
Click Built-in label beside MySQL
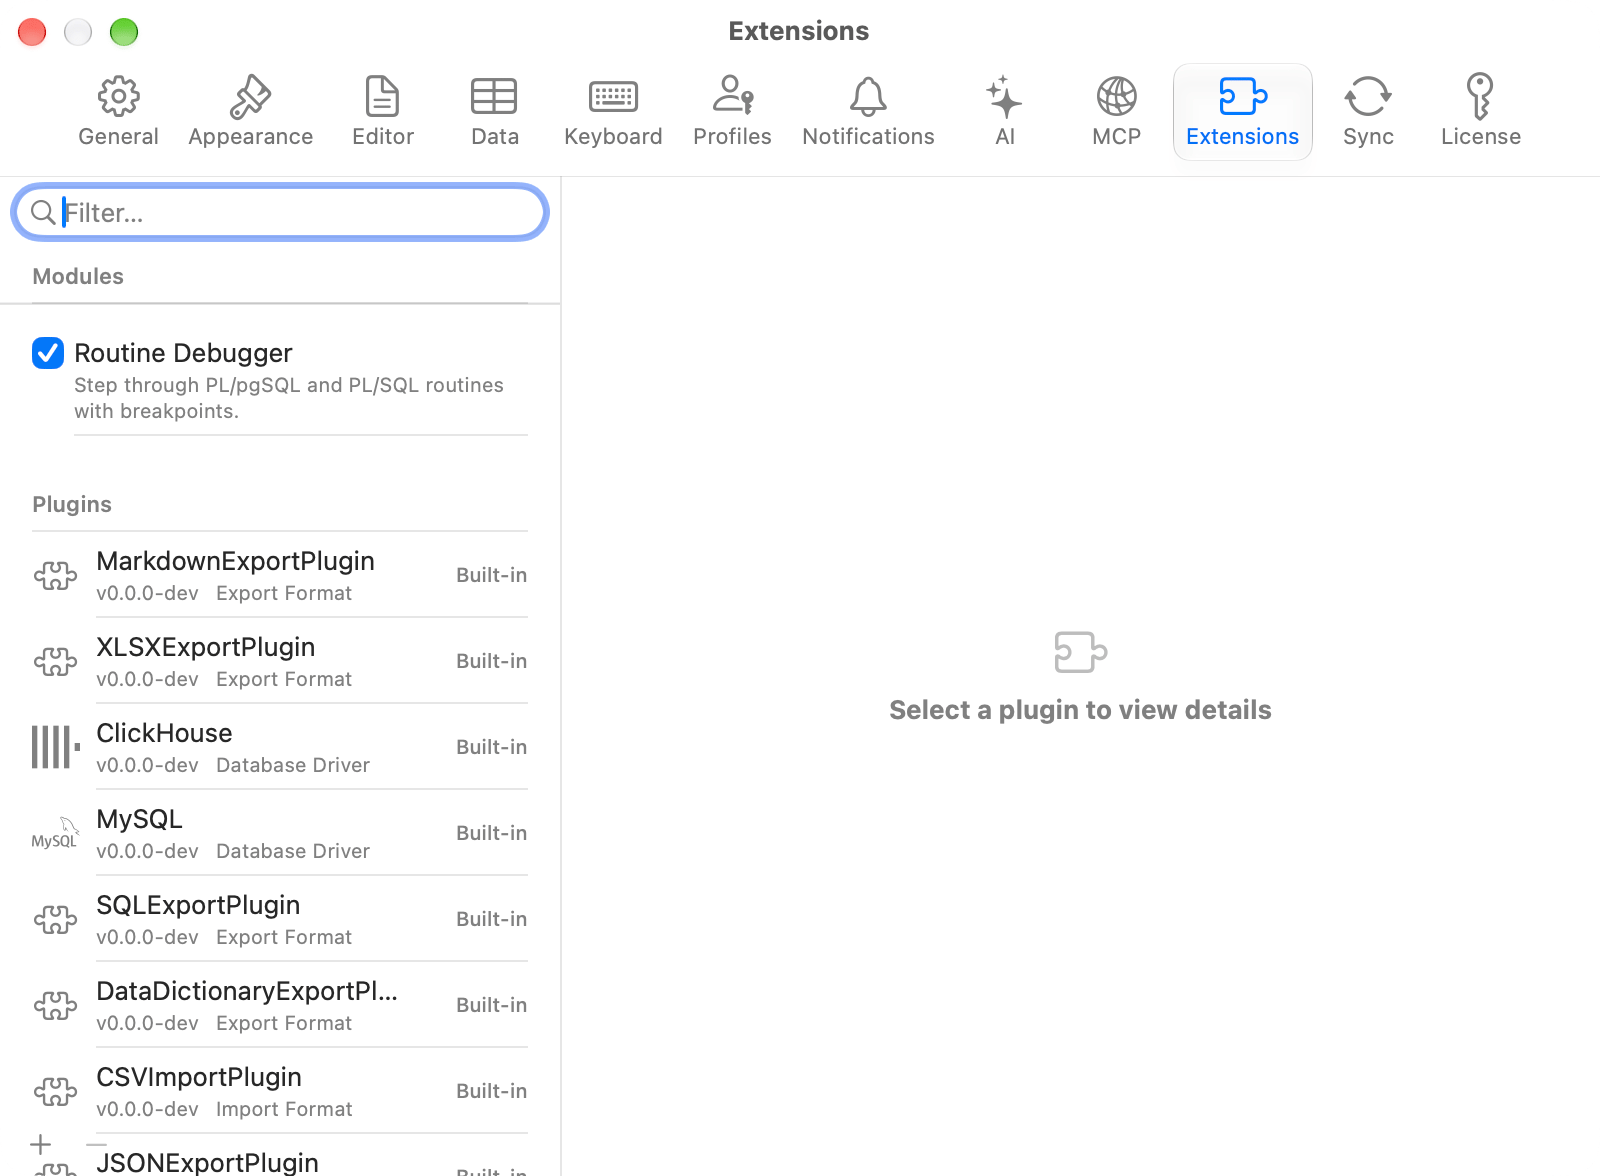[491, 833]
